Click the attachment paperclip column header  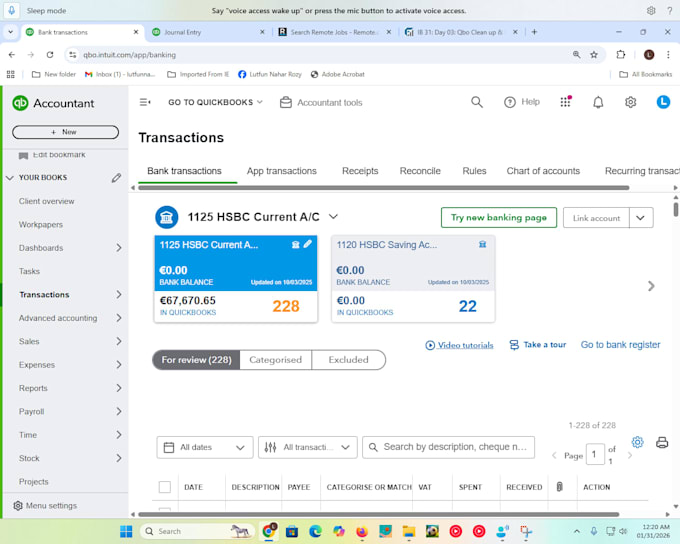(x=559, y=487)
